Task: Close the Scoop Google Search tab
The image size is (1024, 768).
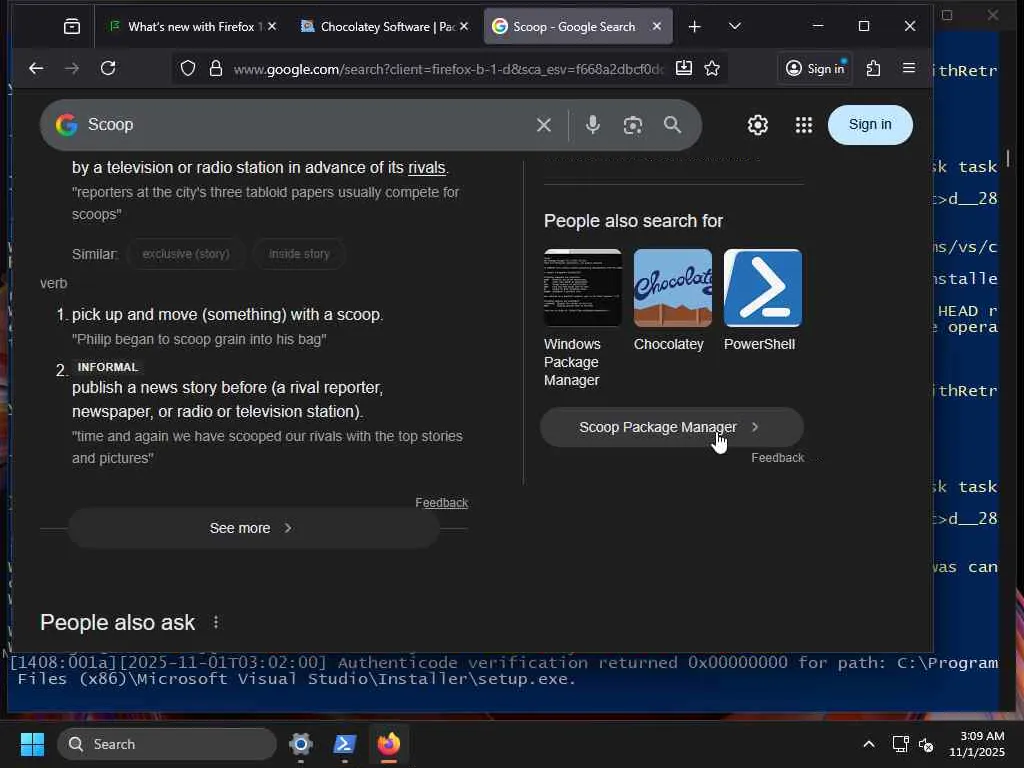Action: 657,26
